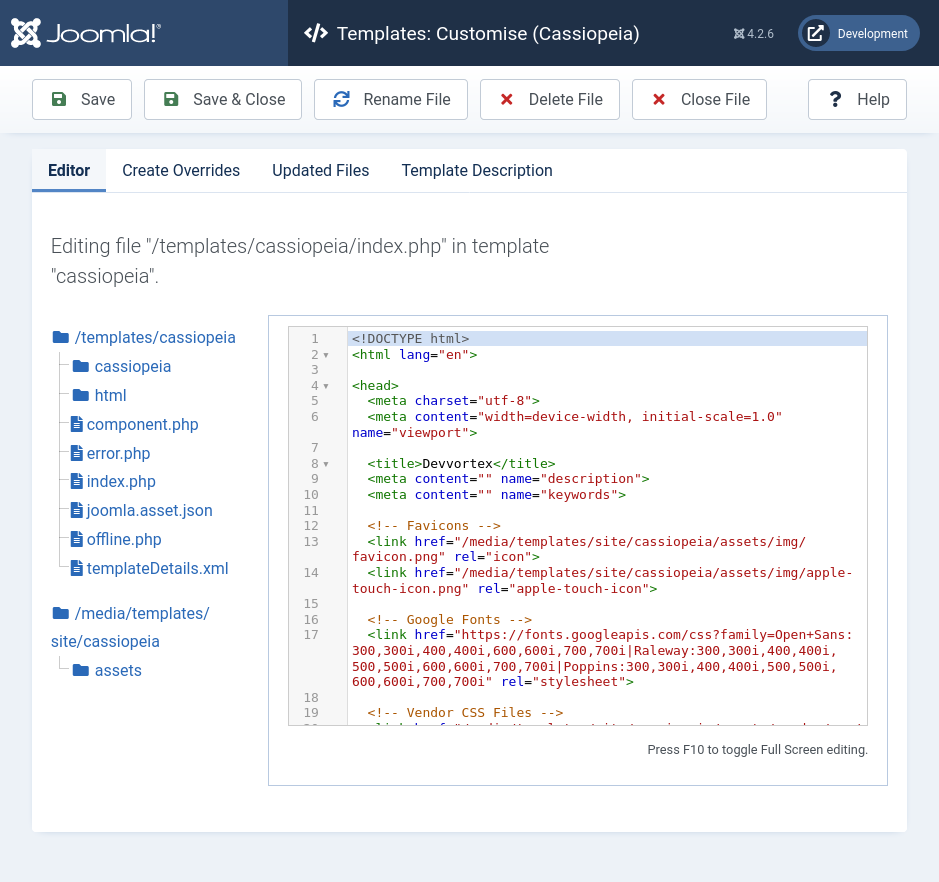Image resolution: width=939 pixels, height=882 pixels.
Task: Click the file icon beside component.php
Action: 76,424
